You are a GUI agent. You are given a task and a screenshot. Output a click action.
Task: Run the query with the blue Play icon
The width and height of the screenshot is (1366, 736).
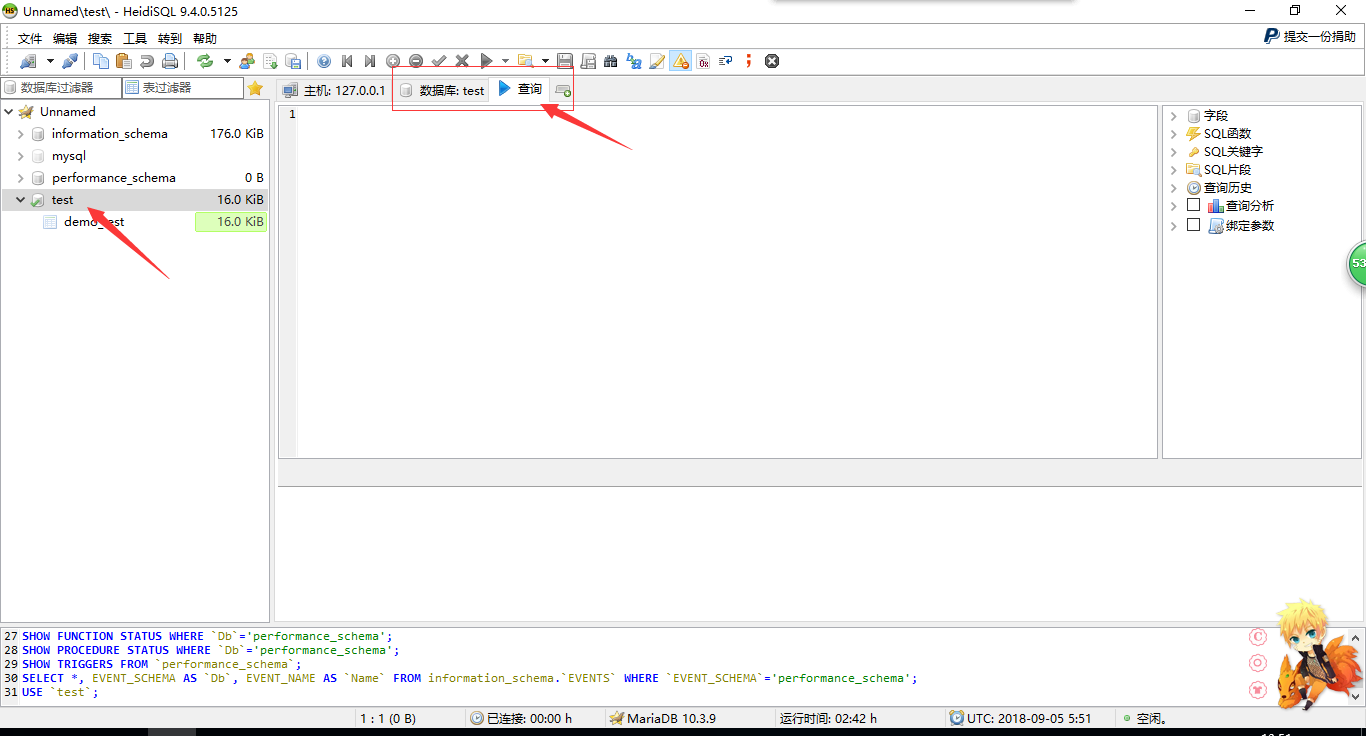point(484,61)
